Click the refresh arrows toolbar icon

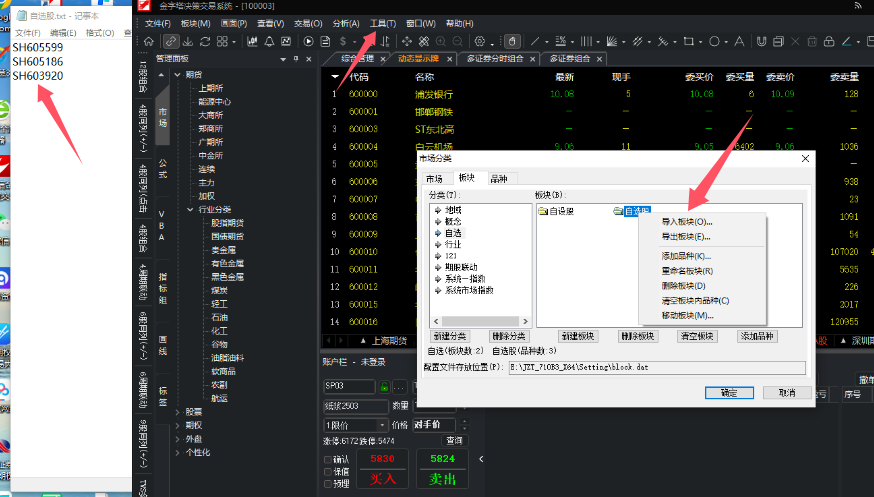coord(205,41)
